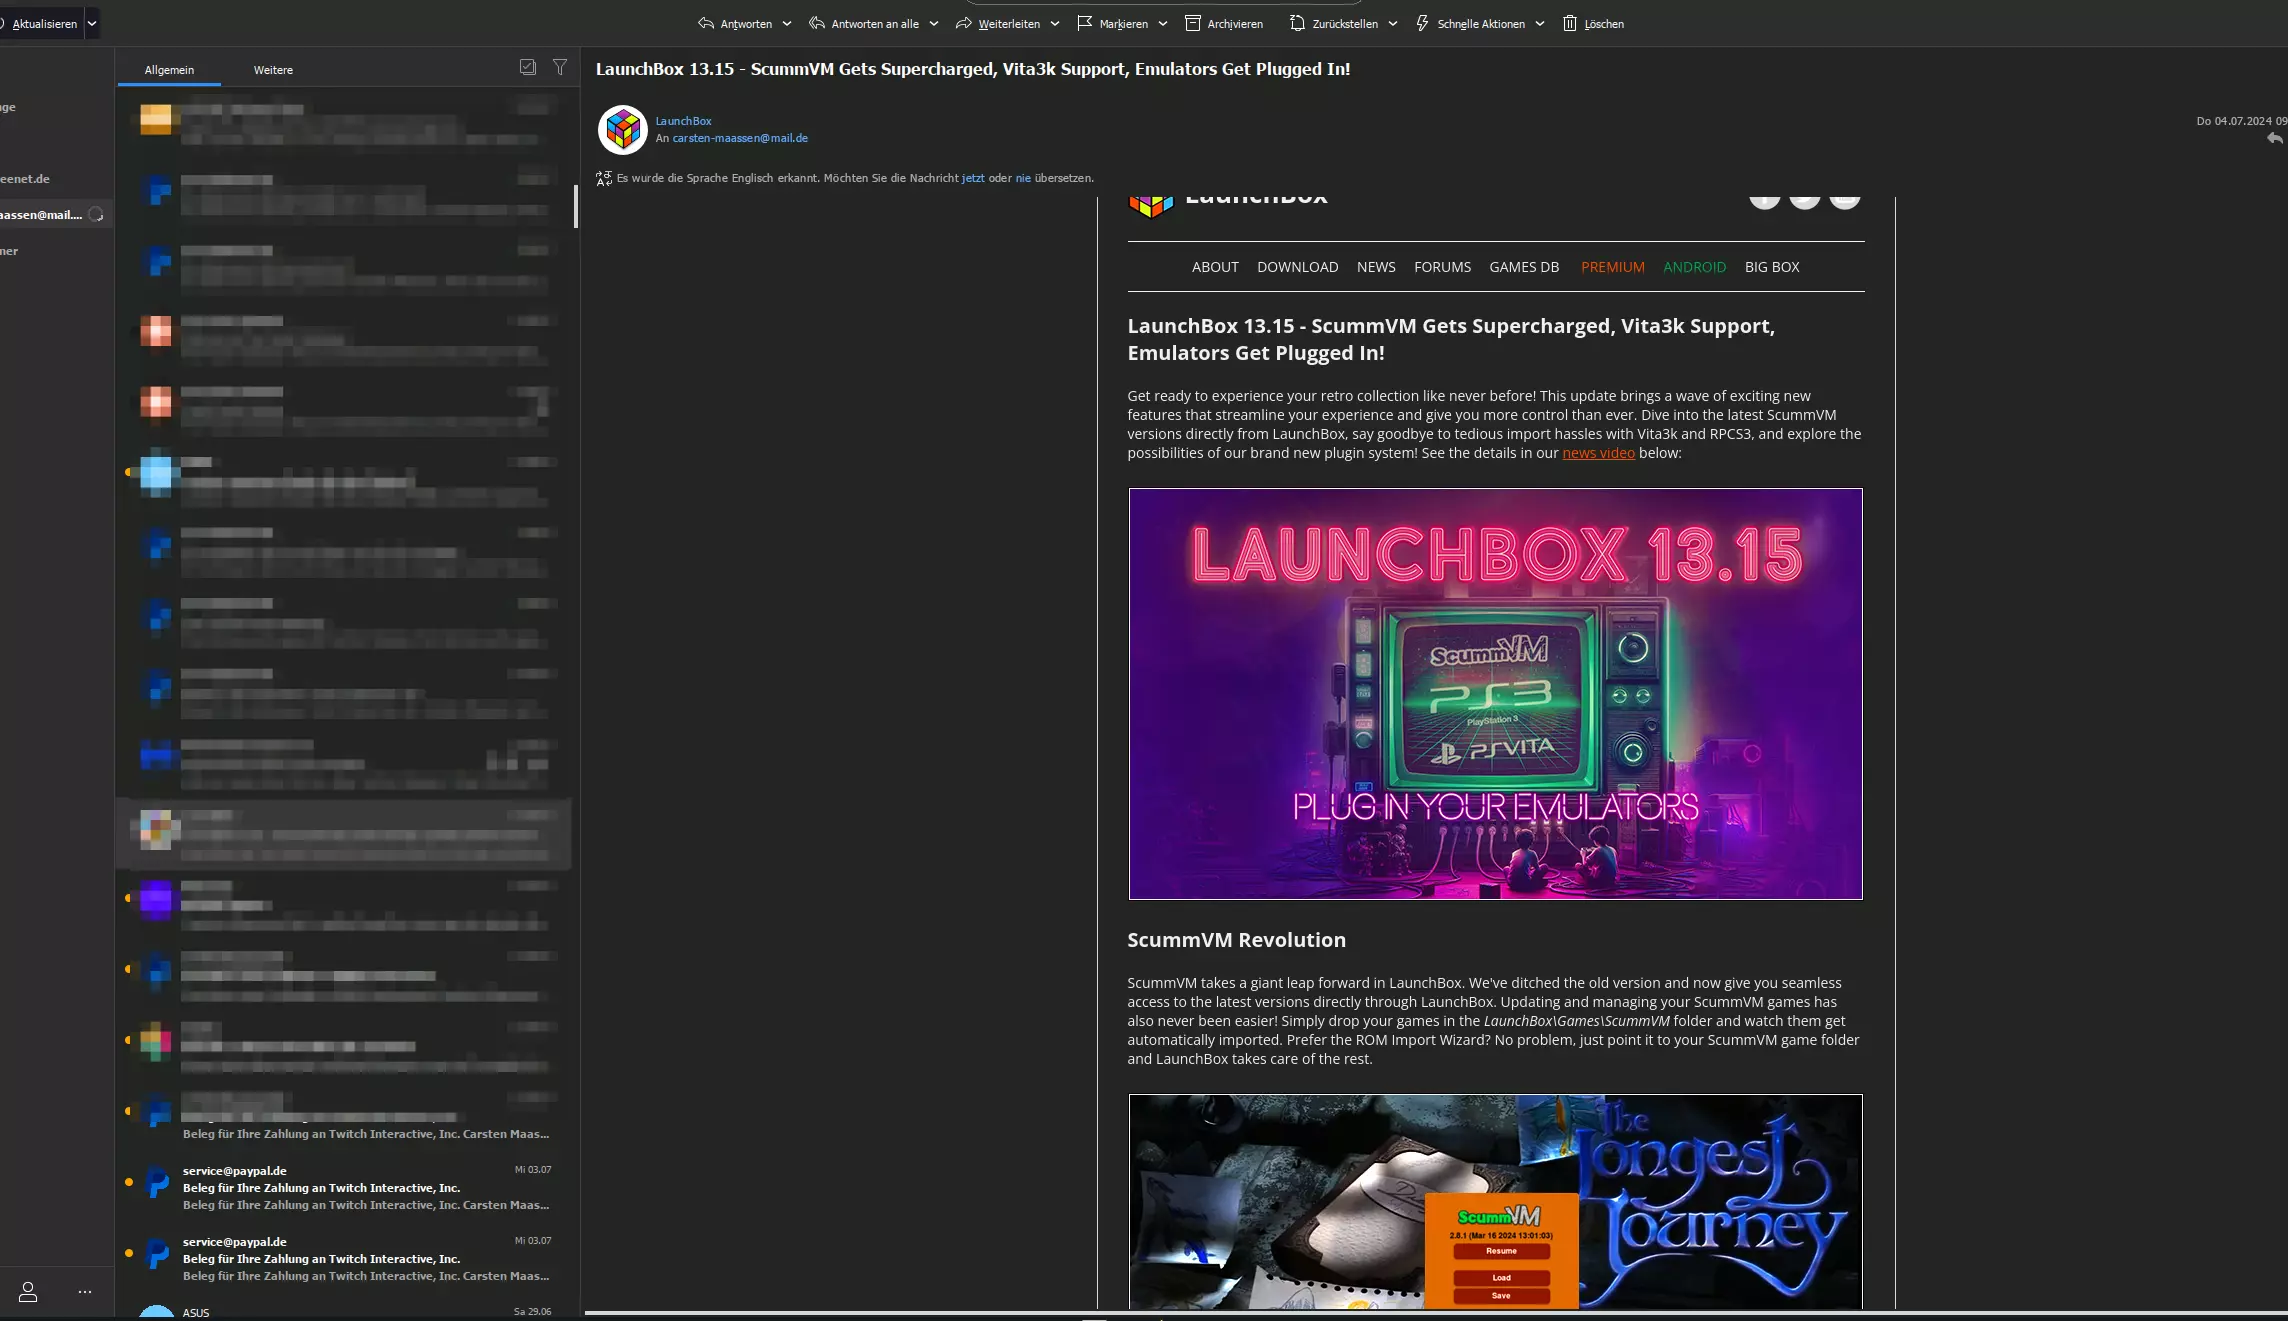Image resolution: width=2288 pixels, height=1321 pixels.
Task: Select the 'eenet.de' account in sidebar
Action: coord(25,179)
